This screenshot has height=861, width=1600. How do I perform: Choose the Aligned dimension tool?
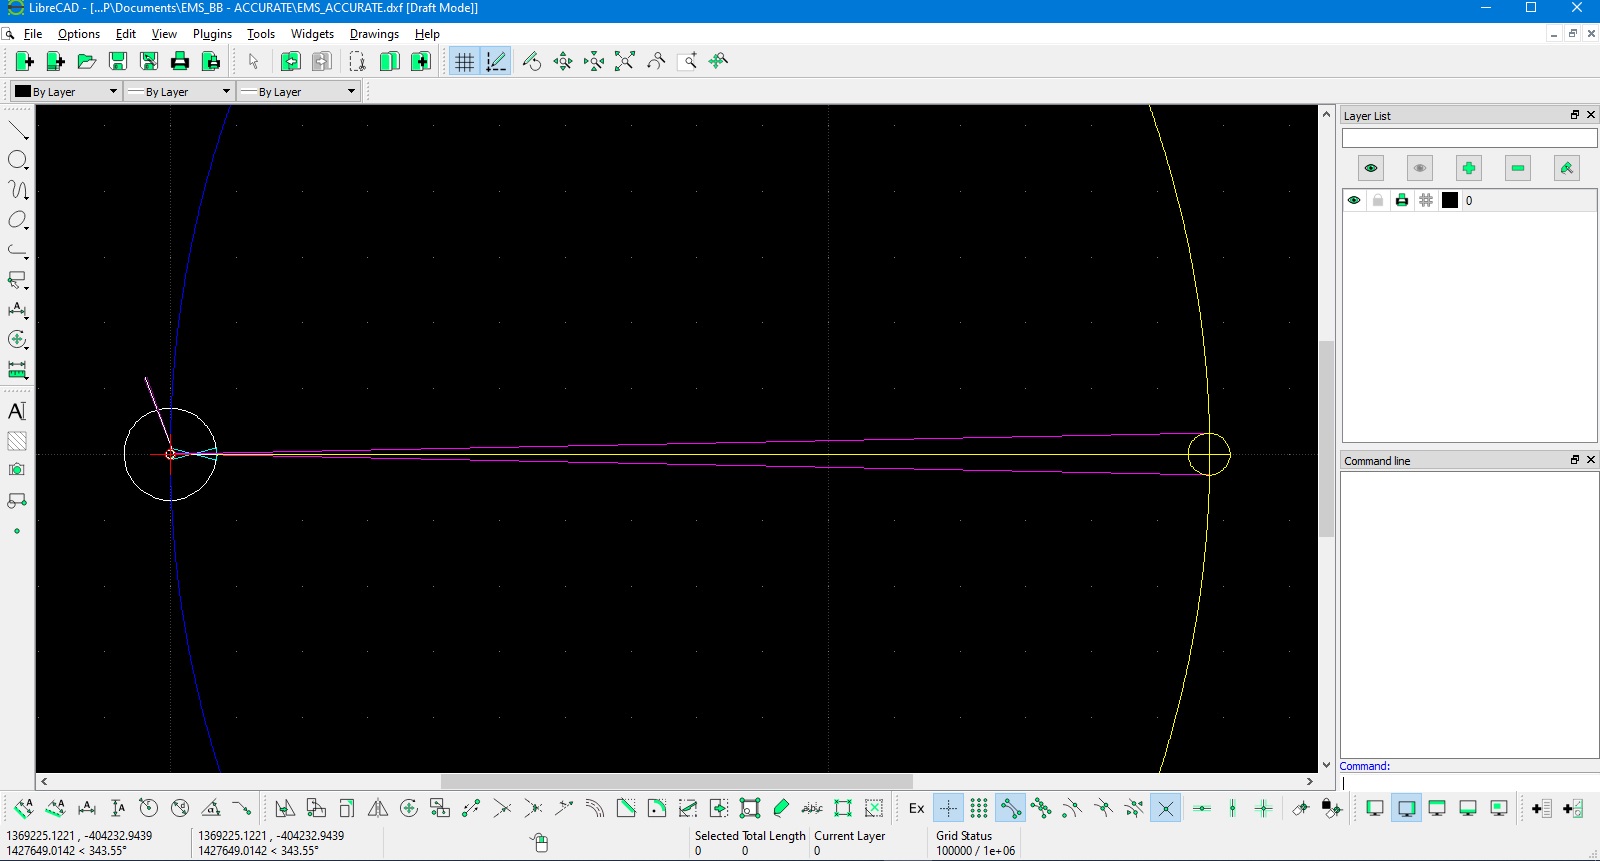24,808
